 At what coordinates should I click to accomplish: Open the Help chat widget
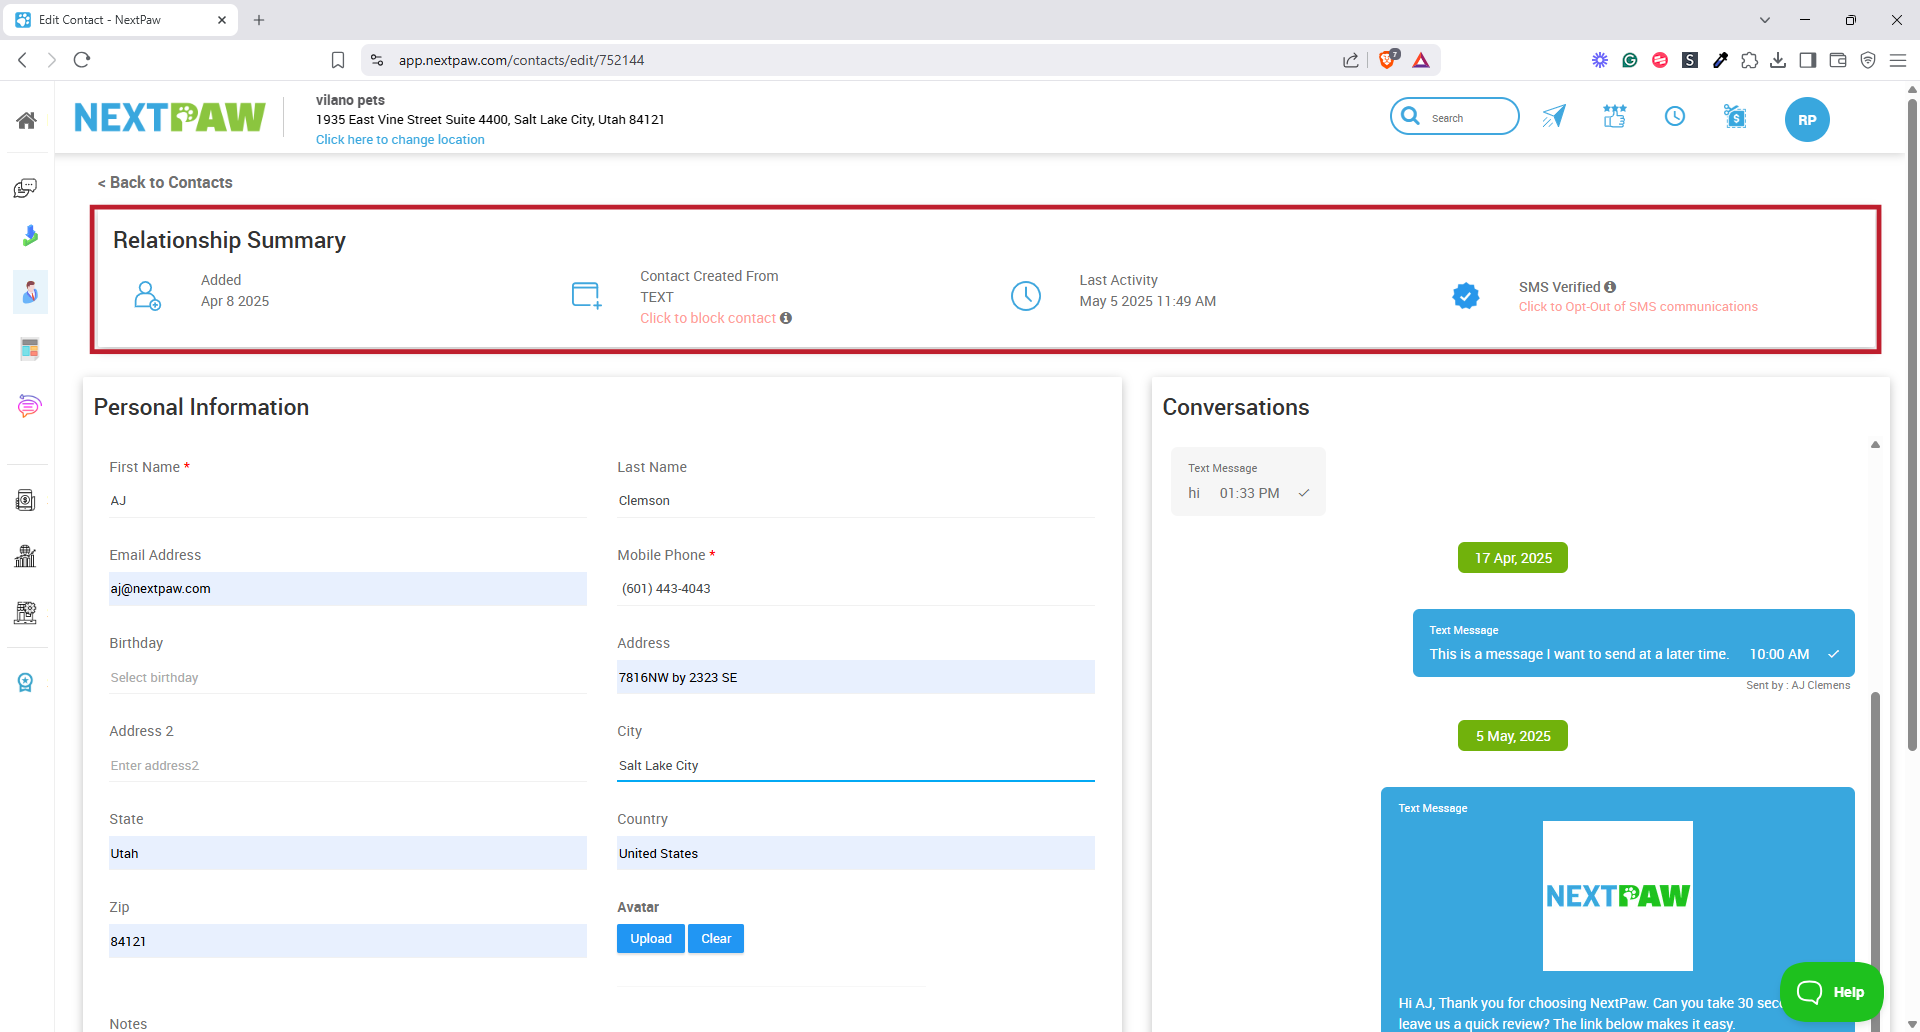click(1832, 992)
